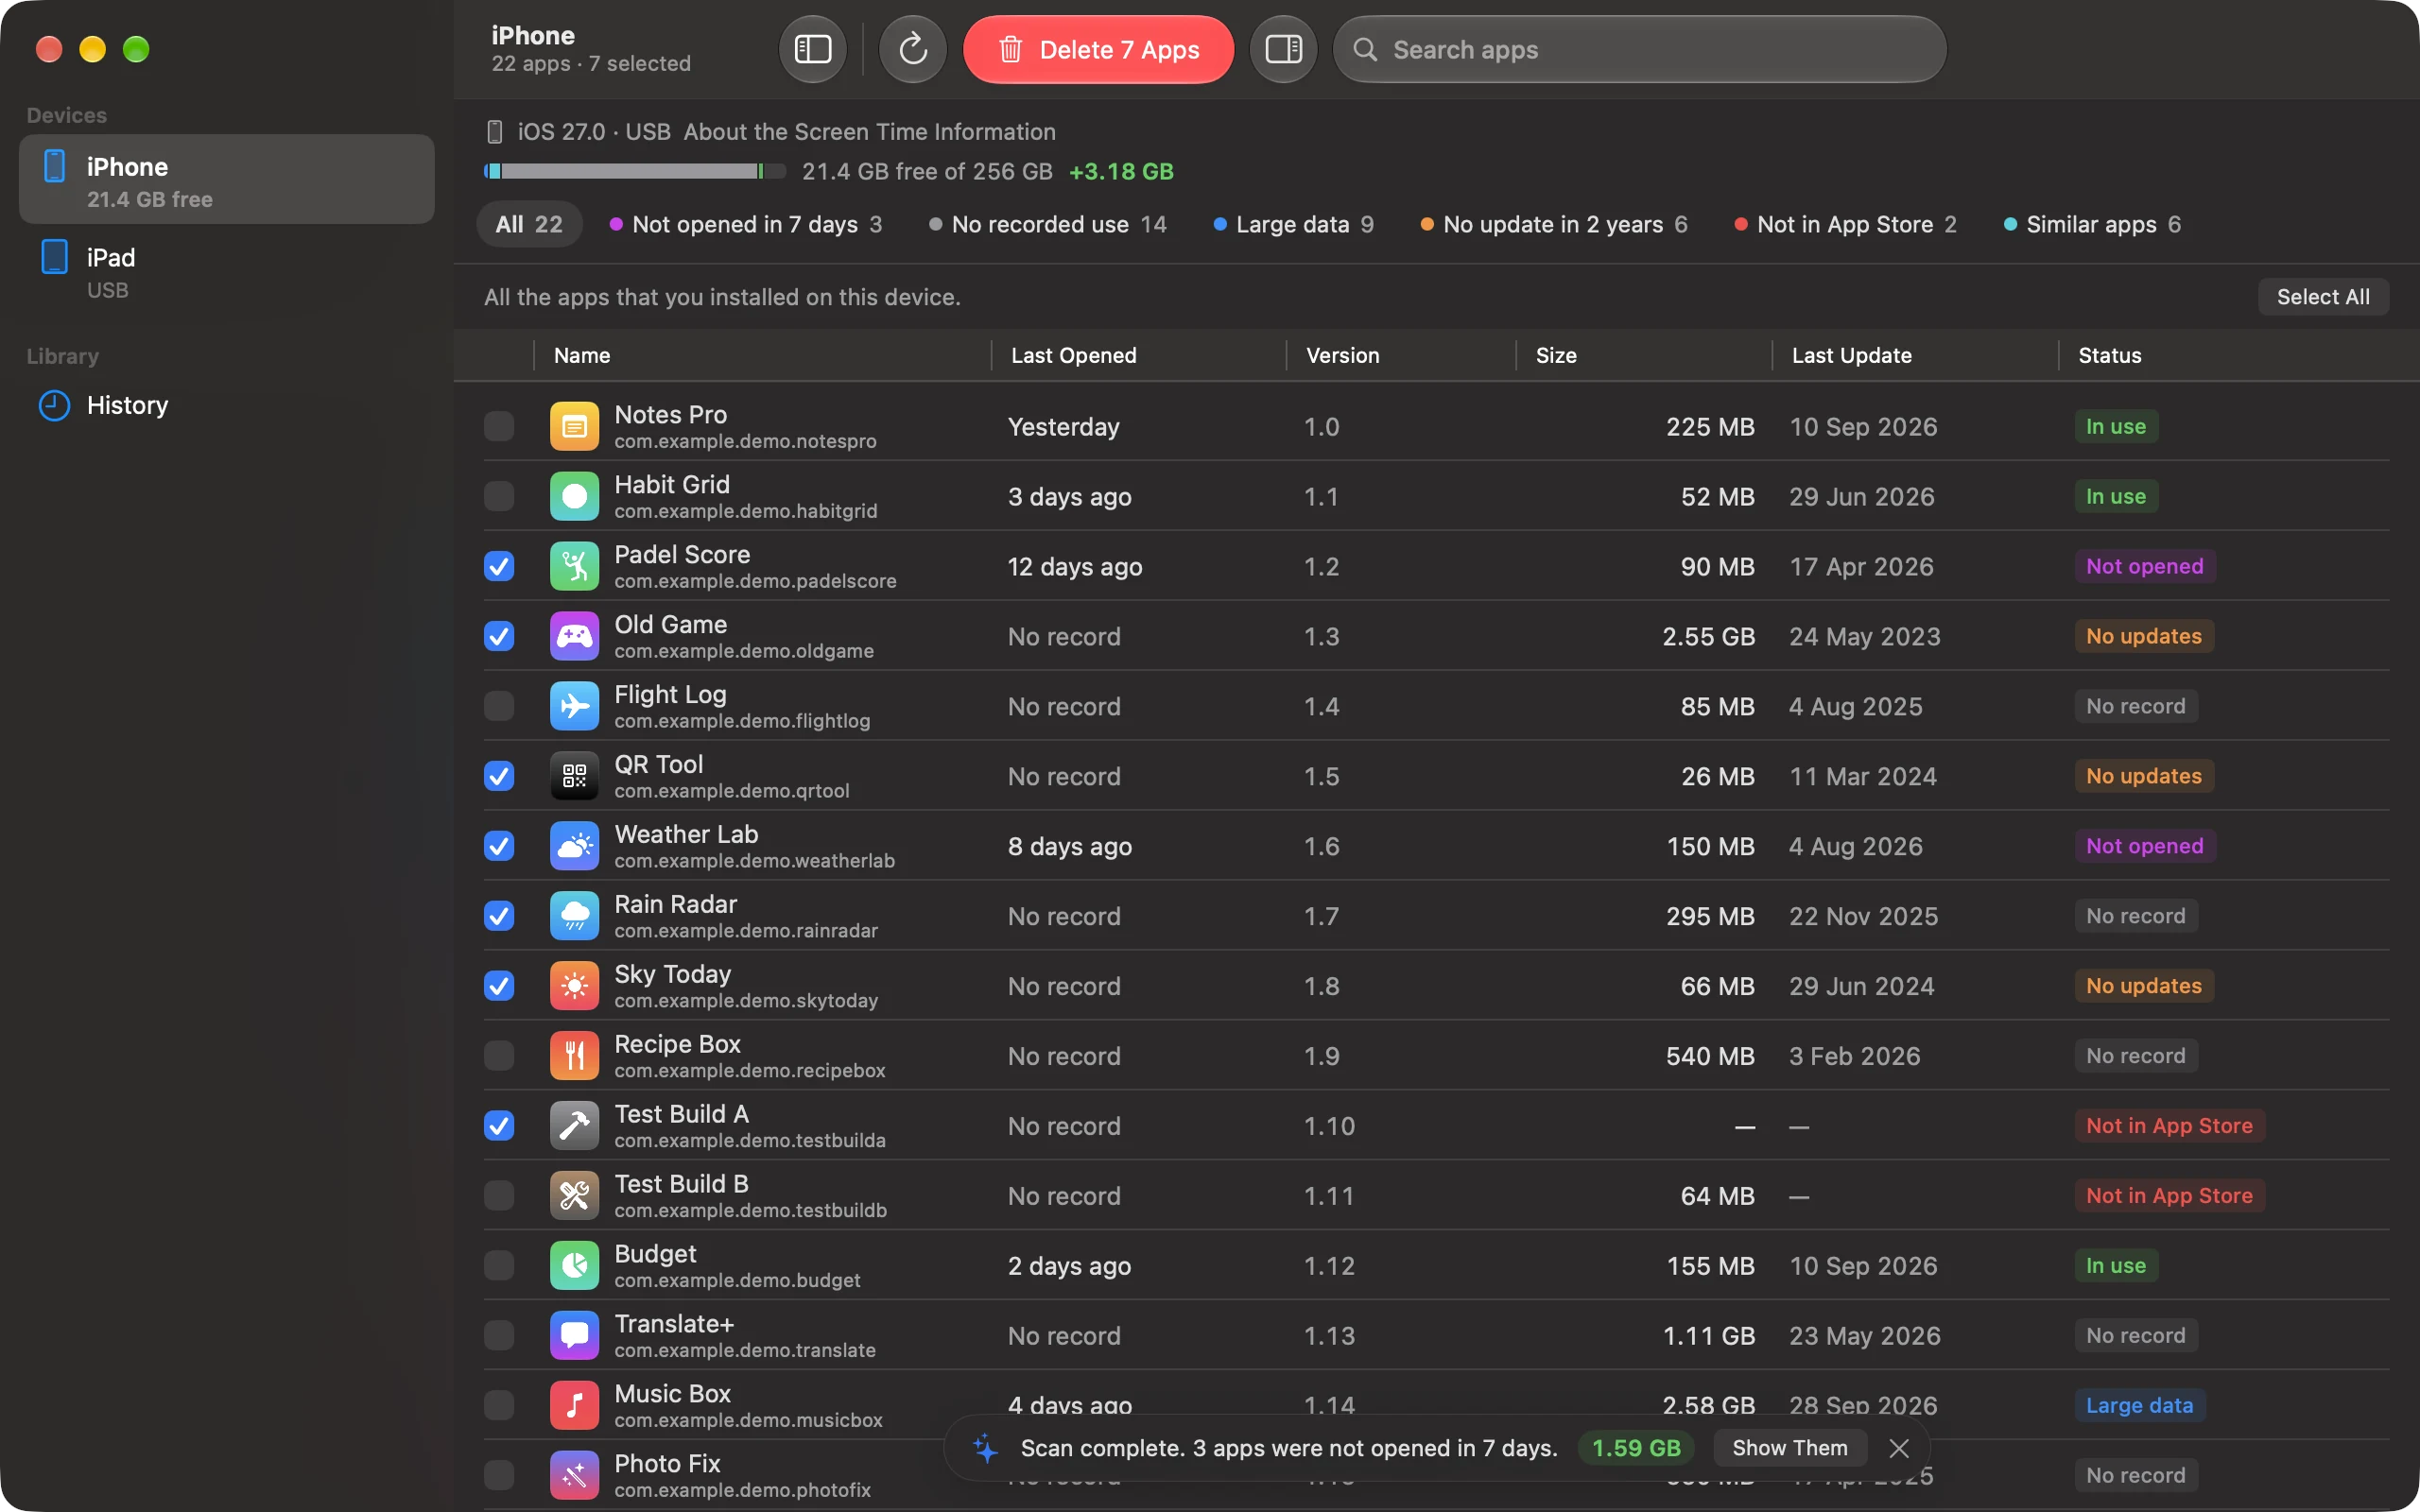Select the All 22 filter tab
2420x1512 pixels.
click(x=529, y=224)
